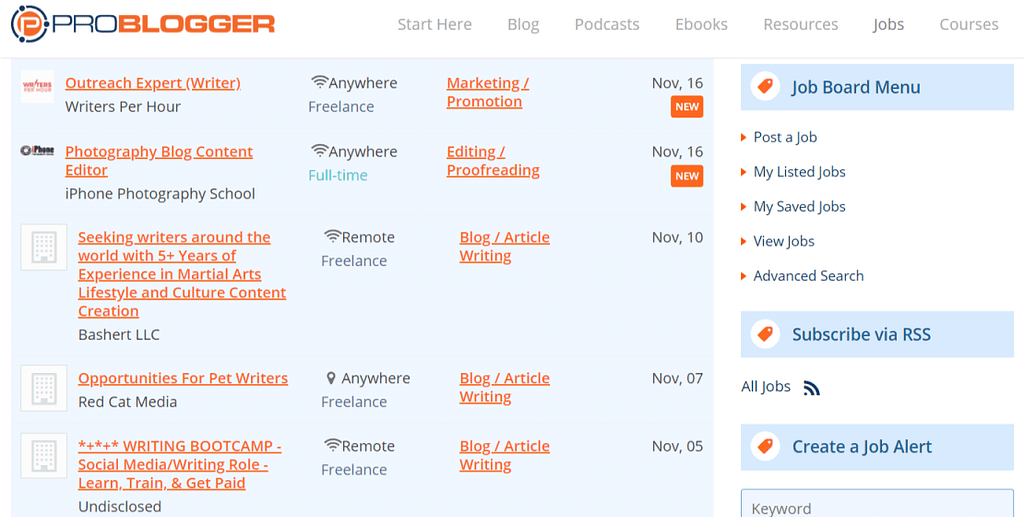Select Ebooks in the top navigation
The height and width of the screenshot is (517, 1024).
pyautogui.click(x=701, y=25)
